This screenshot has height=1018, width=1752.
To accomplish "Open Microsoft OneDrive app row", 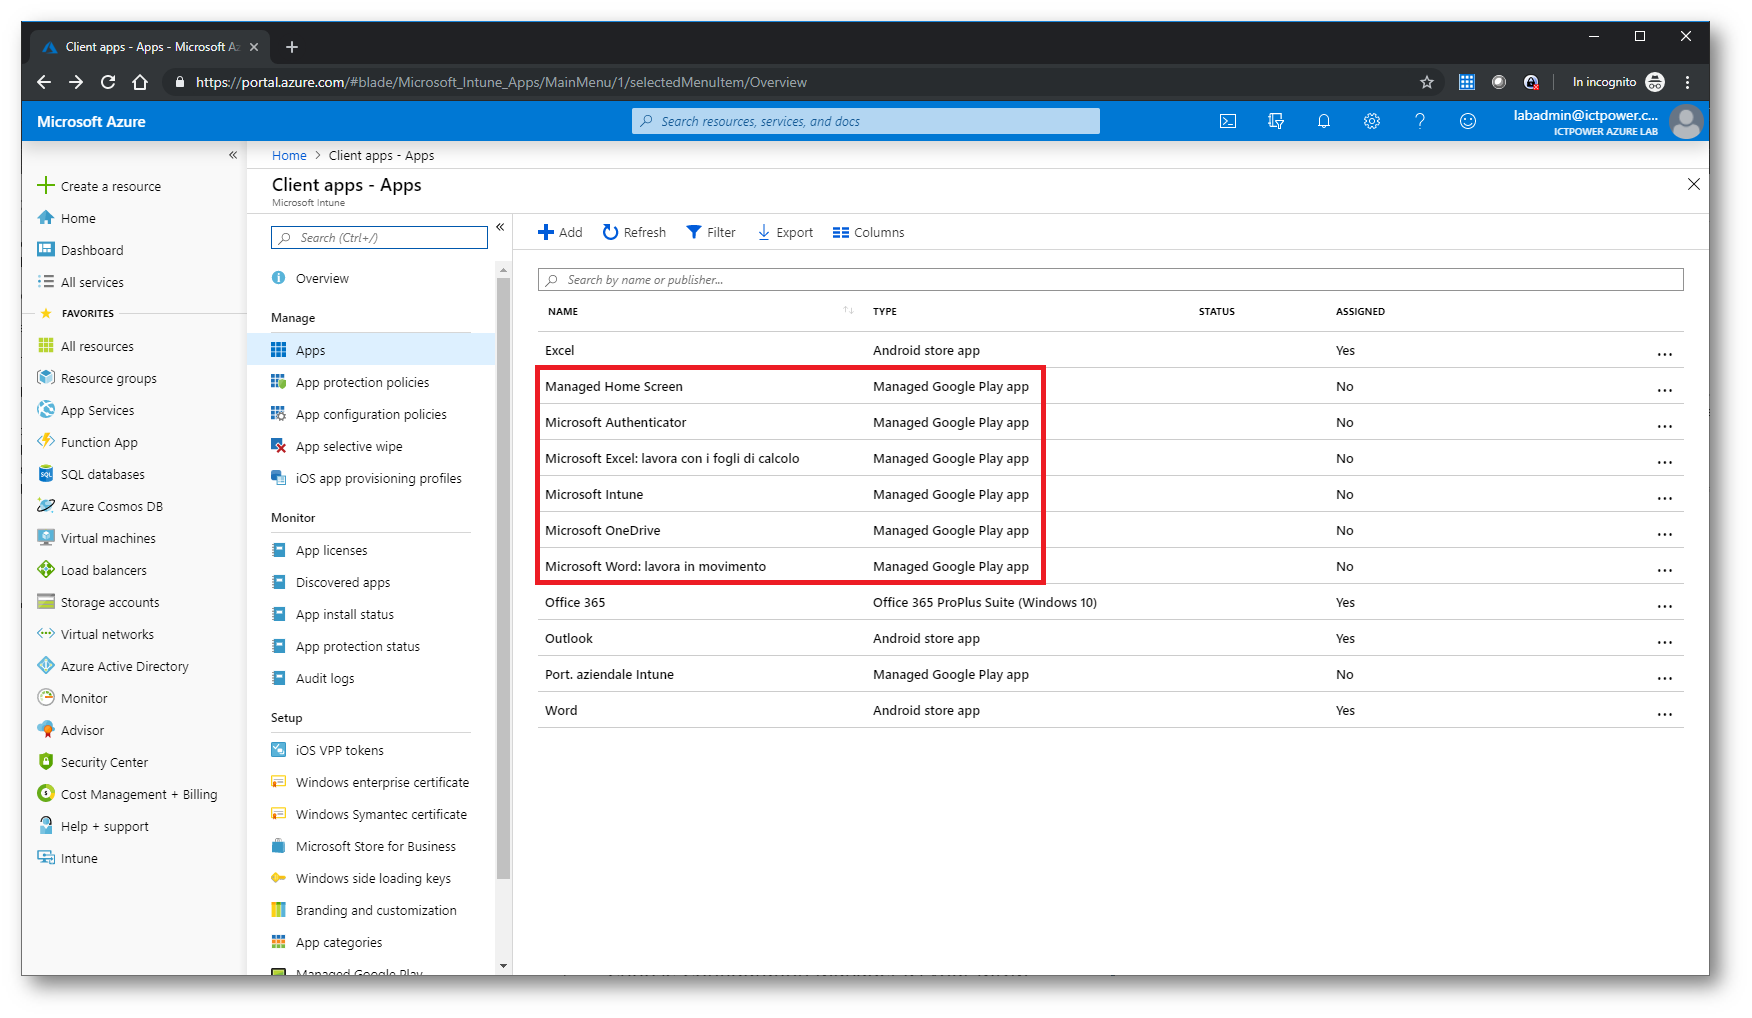I will pos(1110,530).
